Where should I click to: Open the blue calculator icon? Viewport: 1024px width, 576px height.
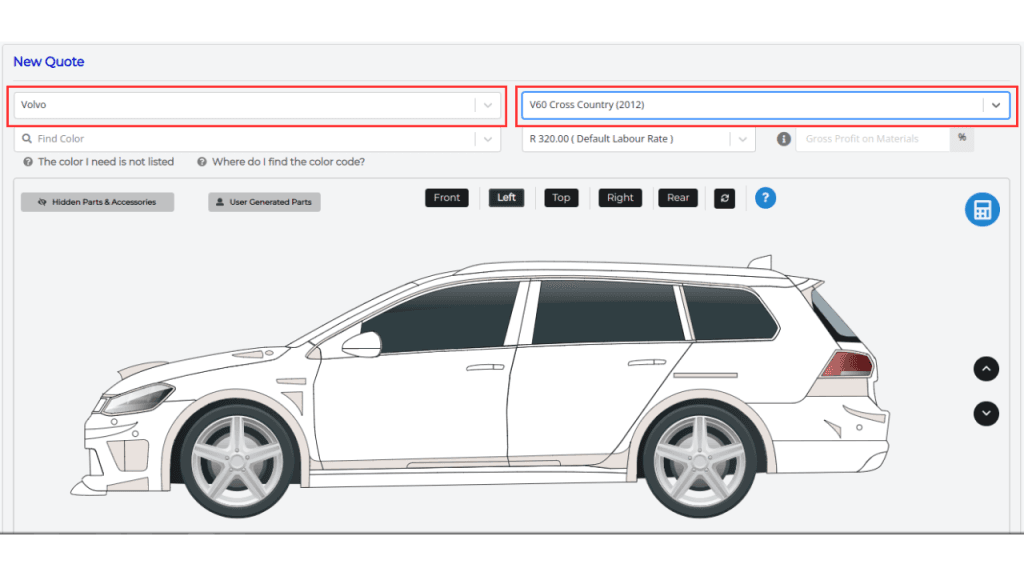click(x=982, y=210)
